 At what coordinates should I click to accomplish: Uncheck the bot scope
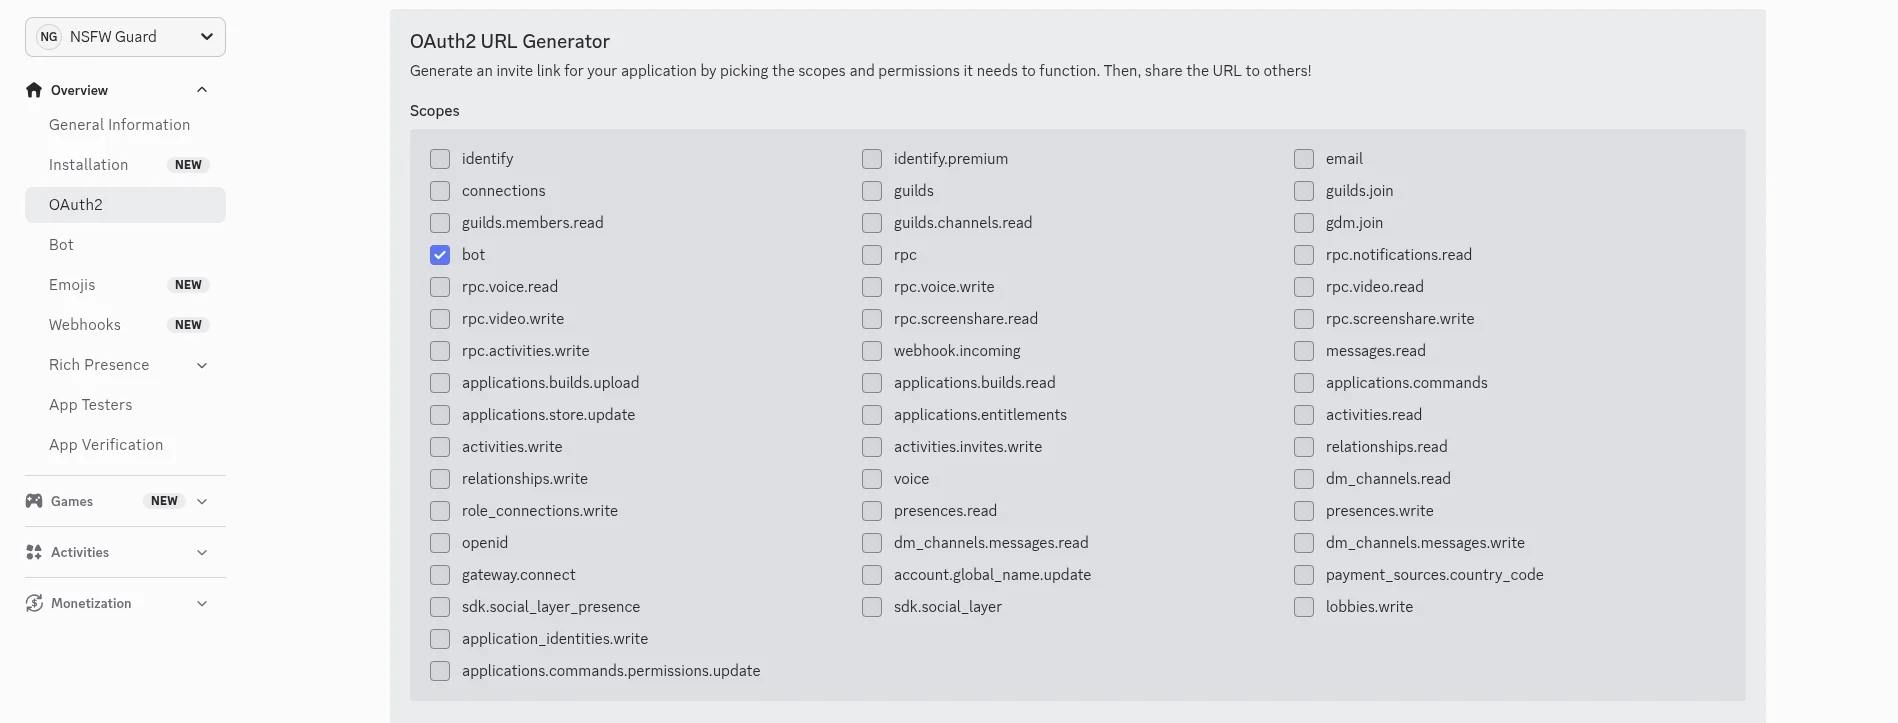pos(439,254)
